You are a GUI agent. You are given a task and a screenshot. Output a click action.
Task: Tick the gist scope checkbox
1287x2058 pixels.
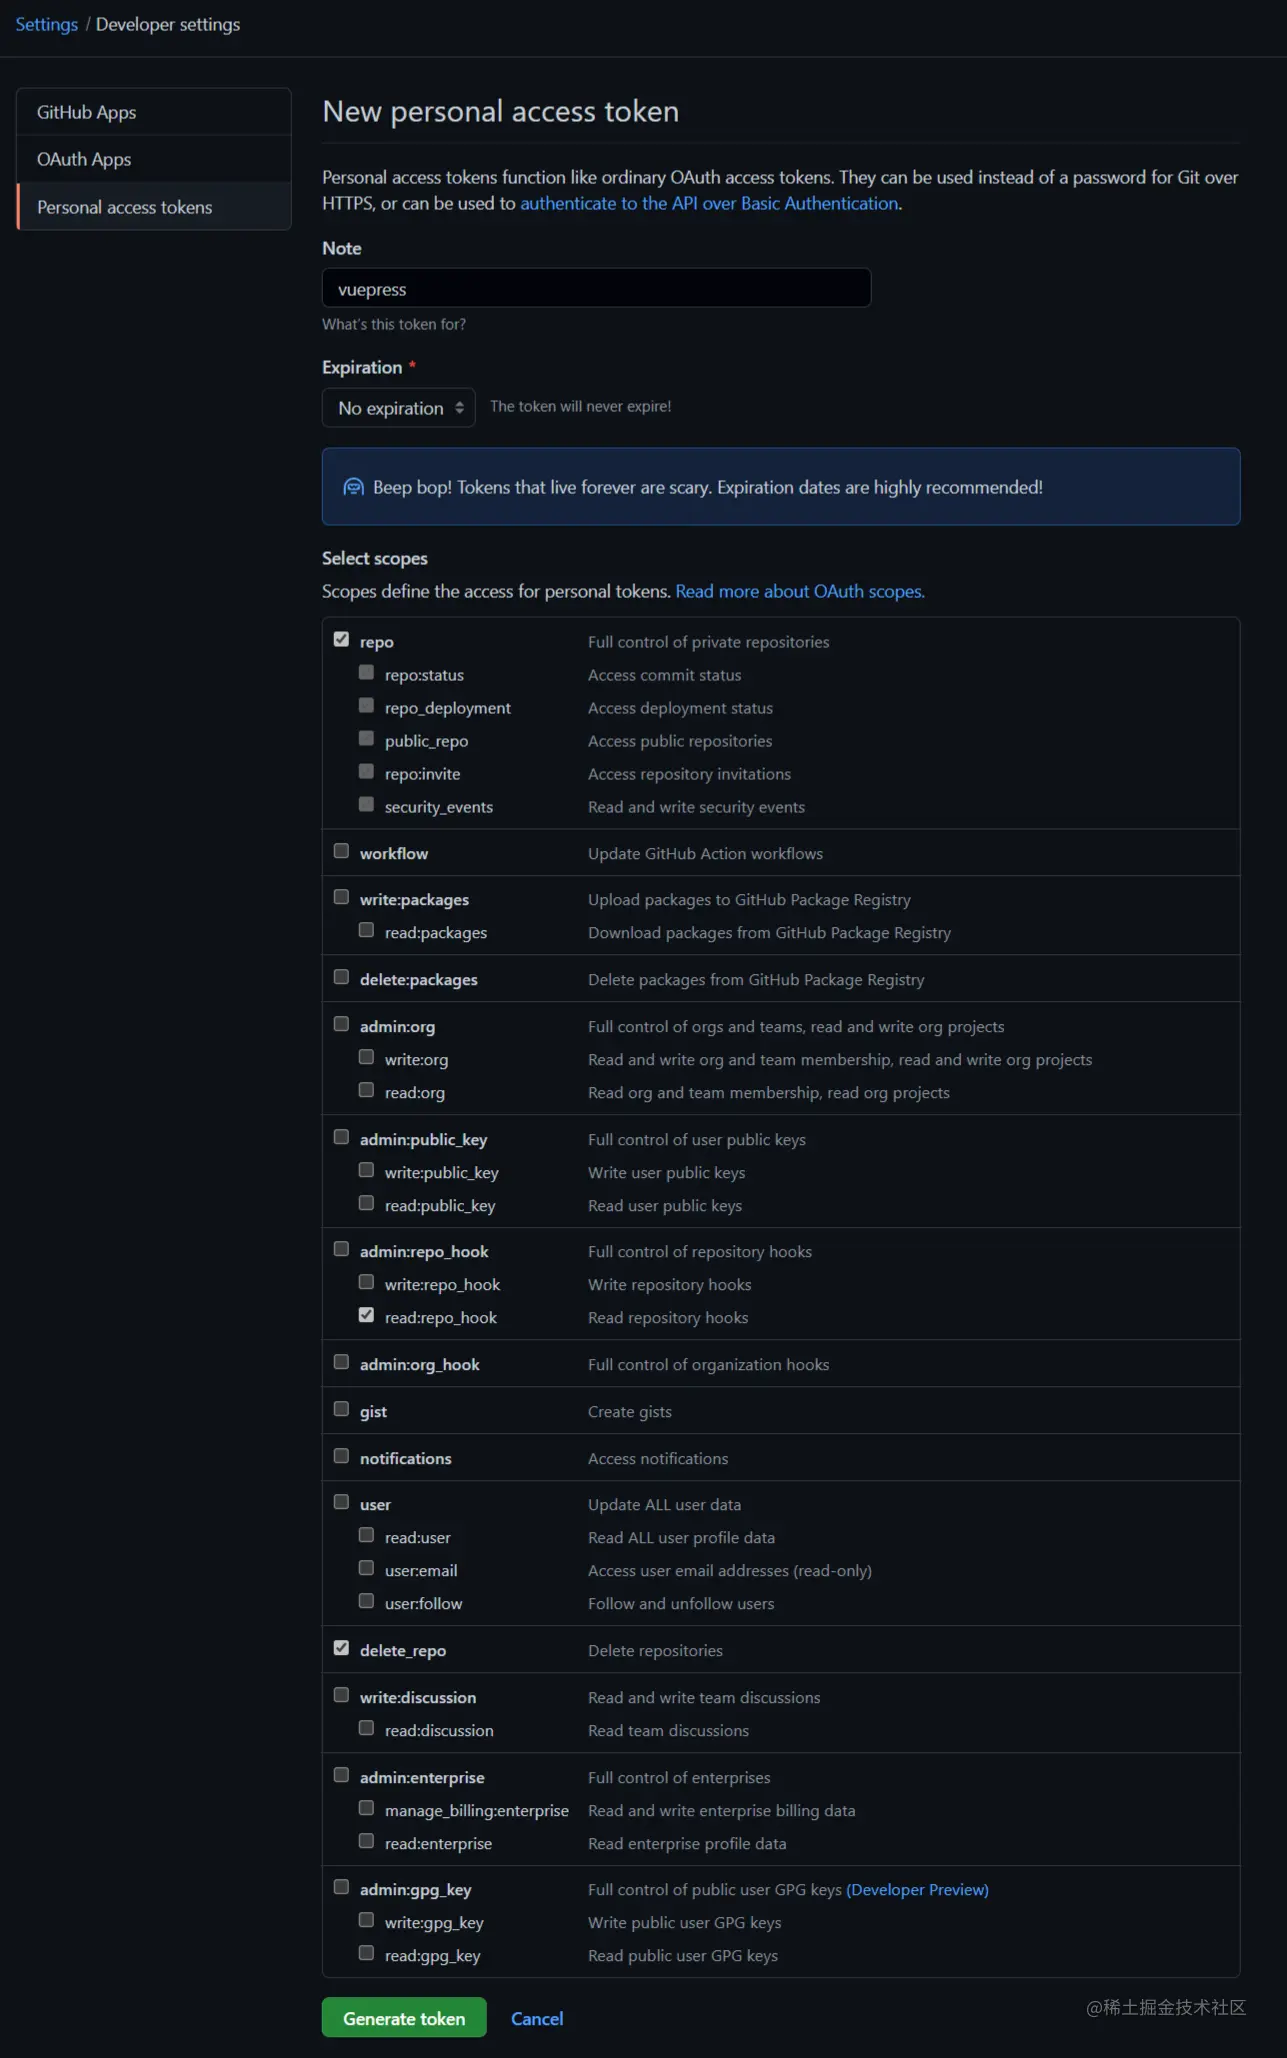[341, 1409]
